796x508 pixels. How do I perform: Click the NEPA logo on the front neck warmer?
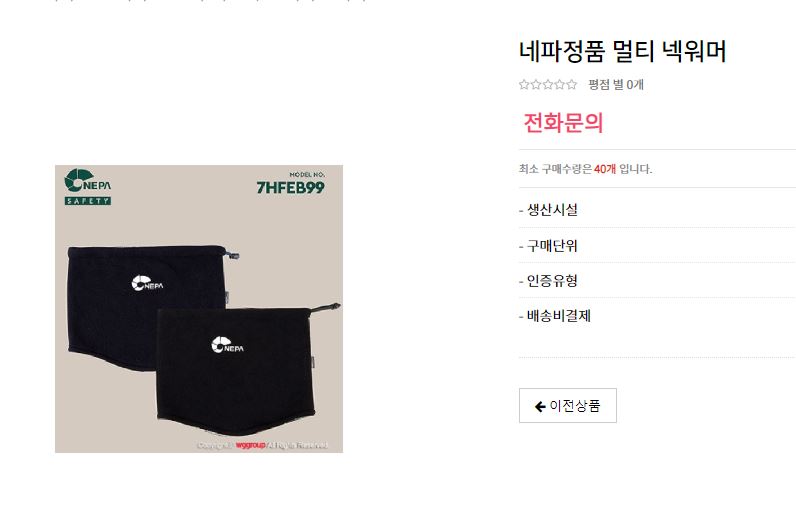pos(227,345)
